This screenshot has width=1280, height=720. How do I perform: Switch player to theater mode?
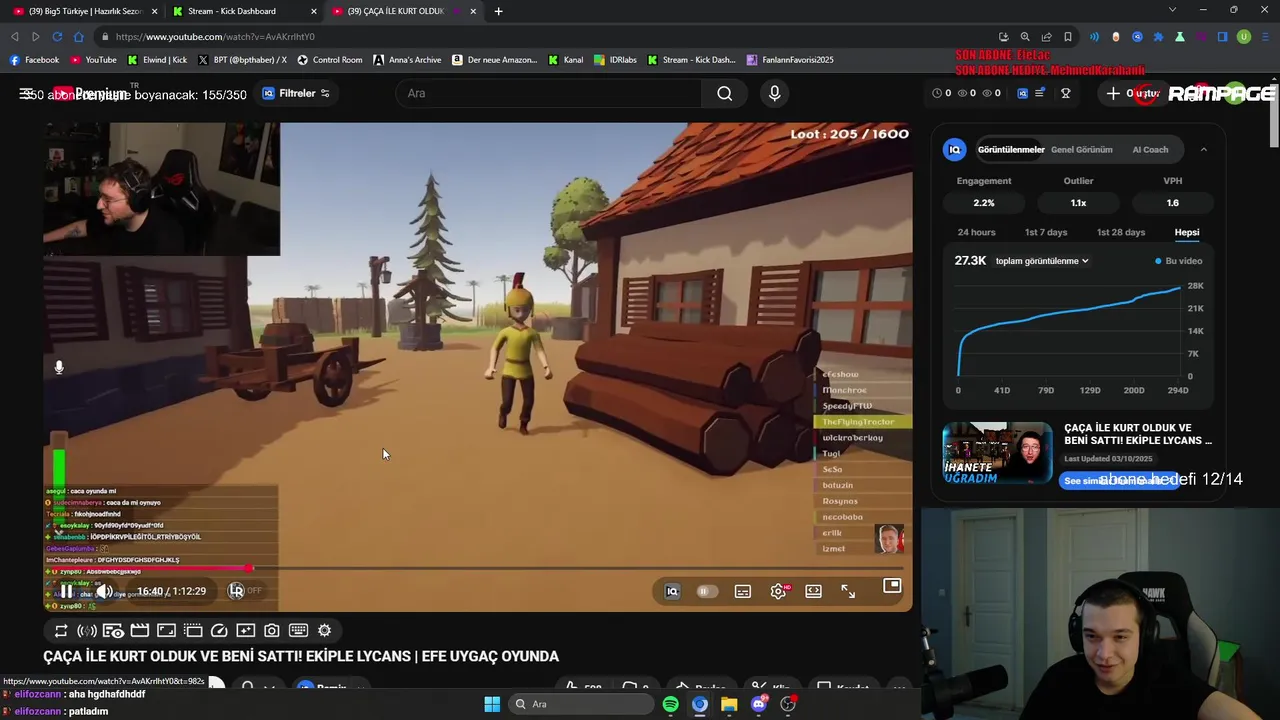tap(814, 591)
